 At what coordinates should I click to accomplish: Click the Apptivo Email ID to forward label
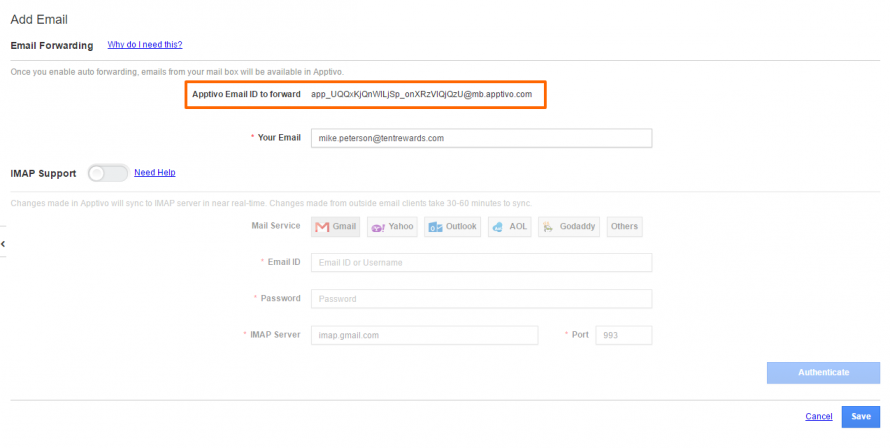pyautogui.click(x=246, y=94)
